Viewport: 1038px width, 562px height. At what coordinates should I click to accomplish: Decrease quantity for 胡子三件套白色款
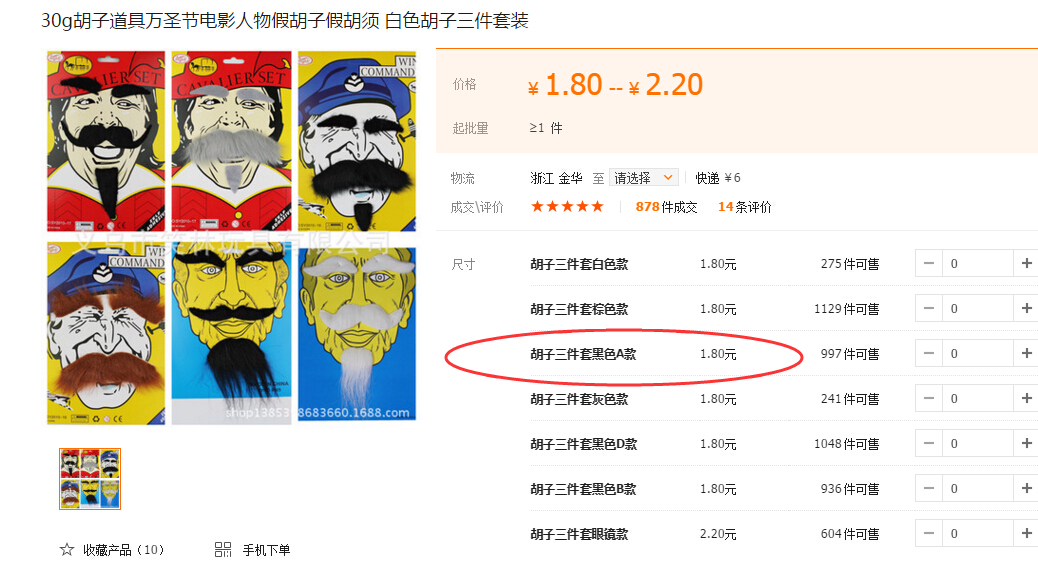click(x=929, y=263)
